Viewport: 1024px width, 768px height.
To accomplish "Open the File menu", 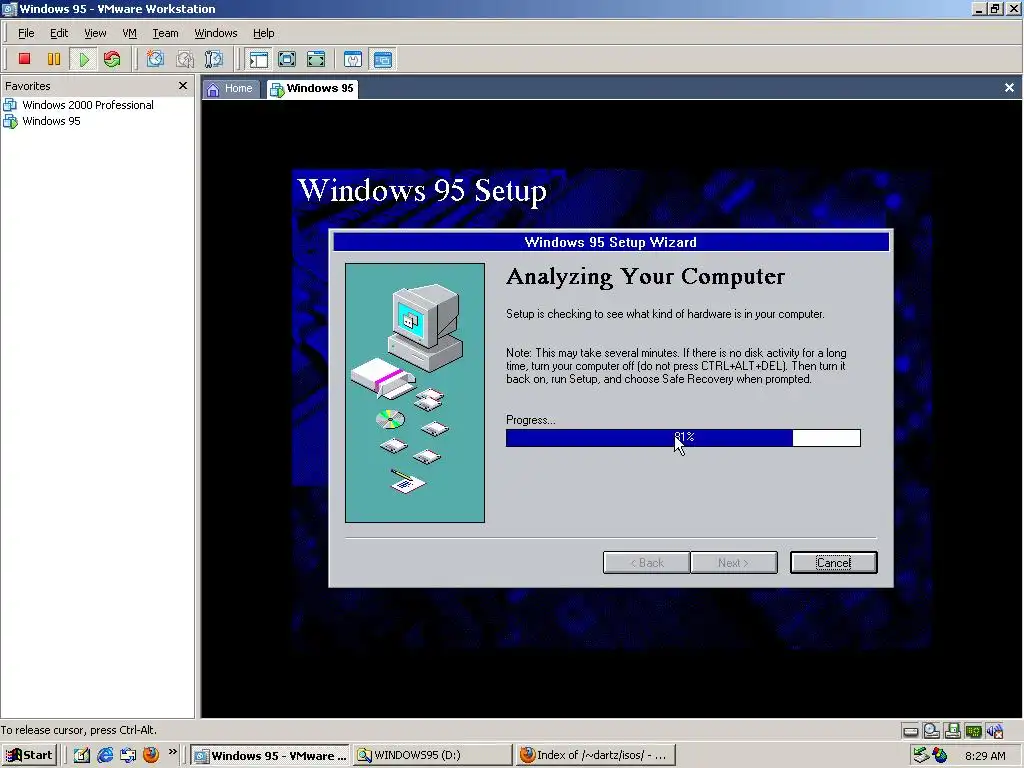I will (26, 33).
